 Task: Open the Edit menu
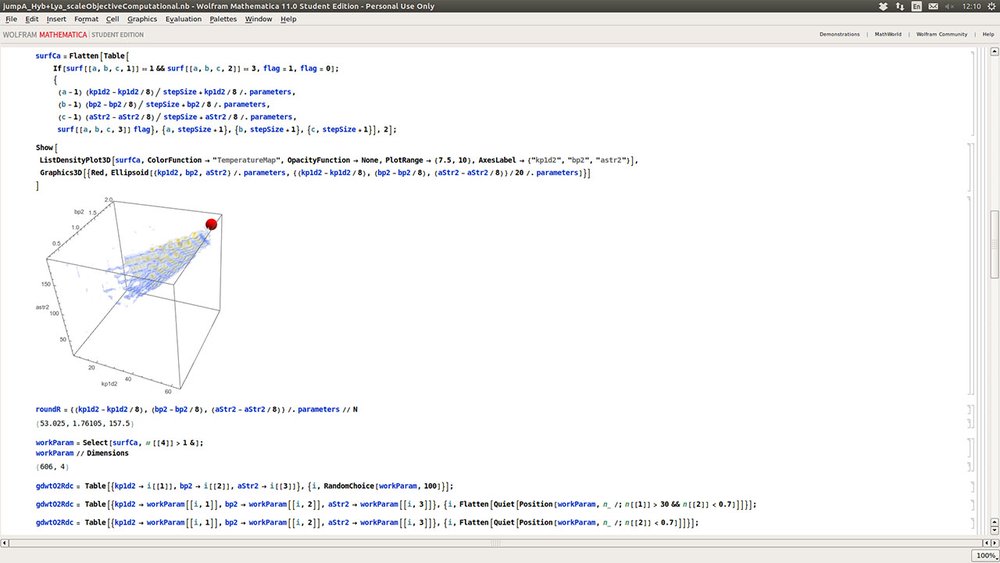point(32,19)
